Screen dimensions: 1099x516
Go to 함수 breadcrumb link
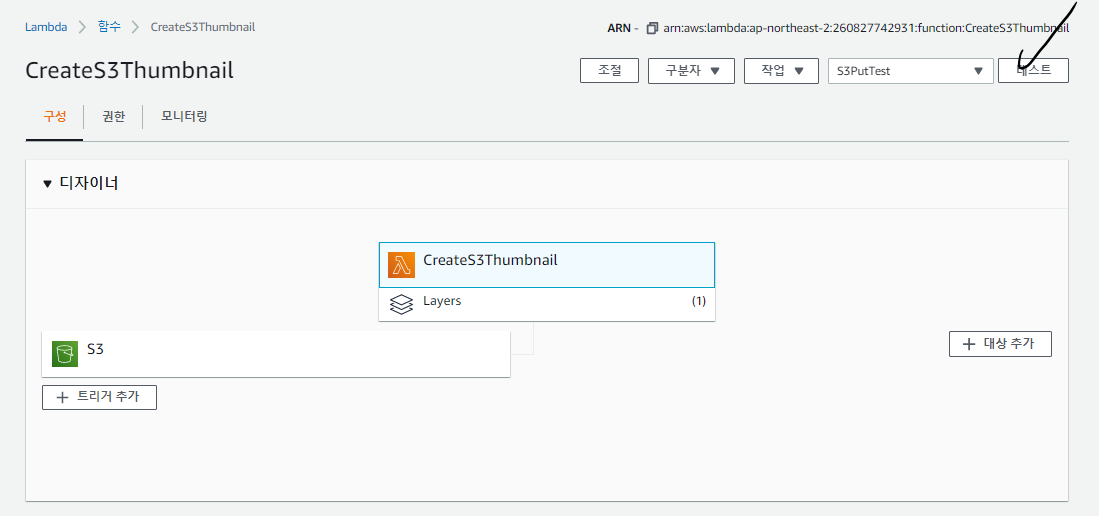tap(109, 27)
